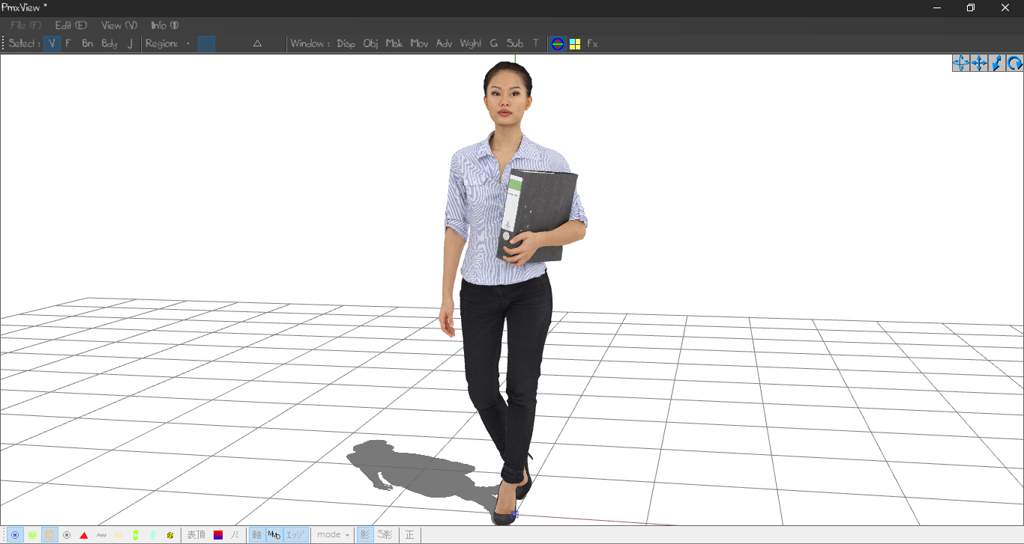Toggle the 軸 axis button
Screen dimensions: 1024x544
tap(257, 535)
